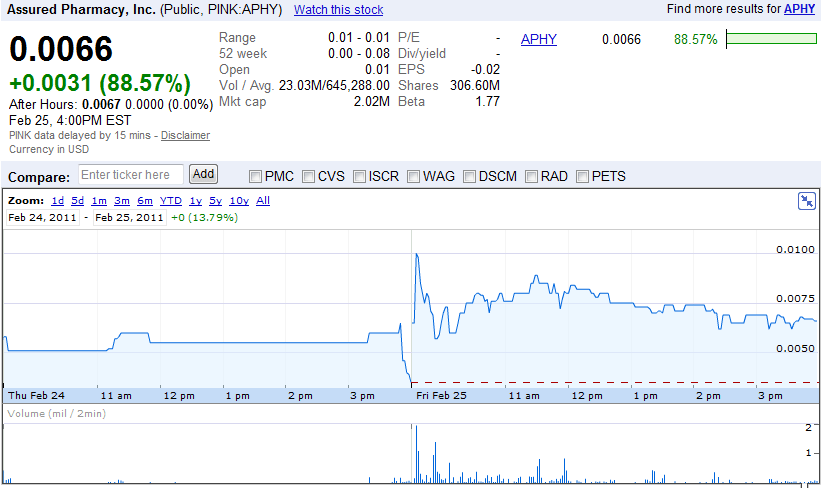826x488 pixels.
Task: Select the RAD comparison checkbox
Action: click(x=532, y=177)
